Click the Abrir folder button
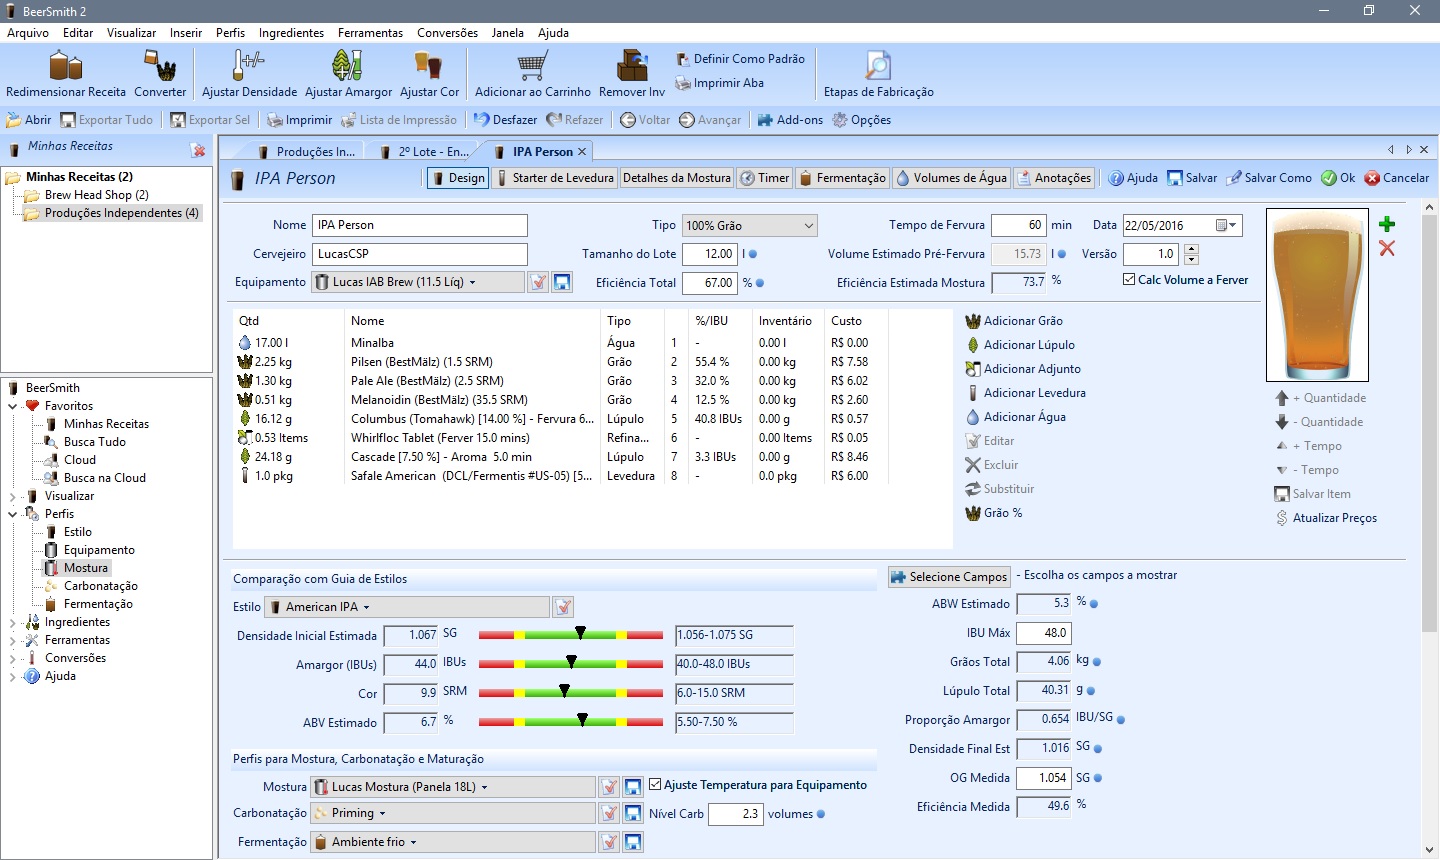1440x860 pixels. tap(29, 120)
